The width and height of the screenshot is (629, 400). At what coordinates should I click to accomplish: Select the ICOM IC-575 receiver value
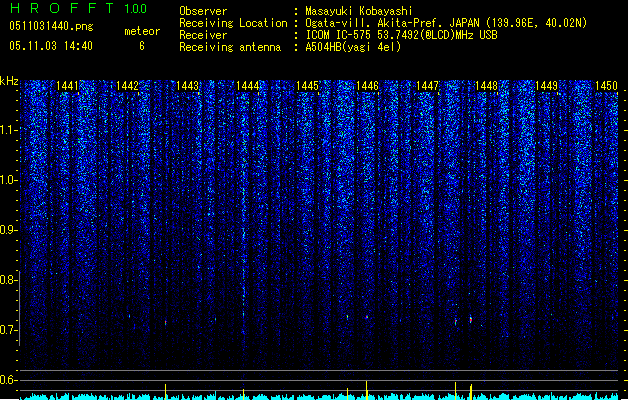tap(401, 35)
